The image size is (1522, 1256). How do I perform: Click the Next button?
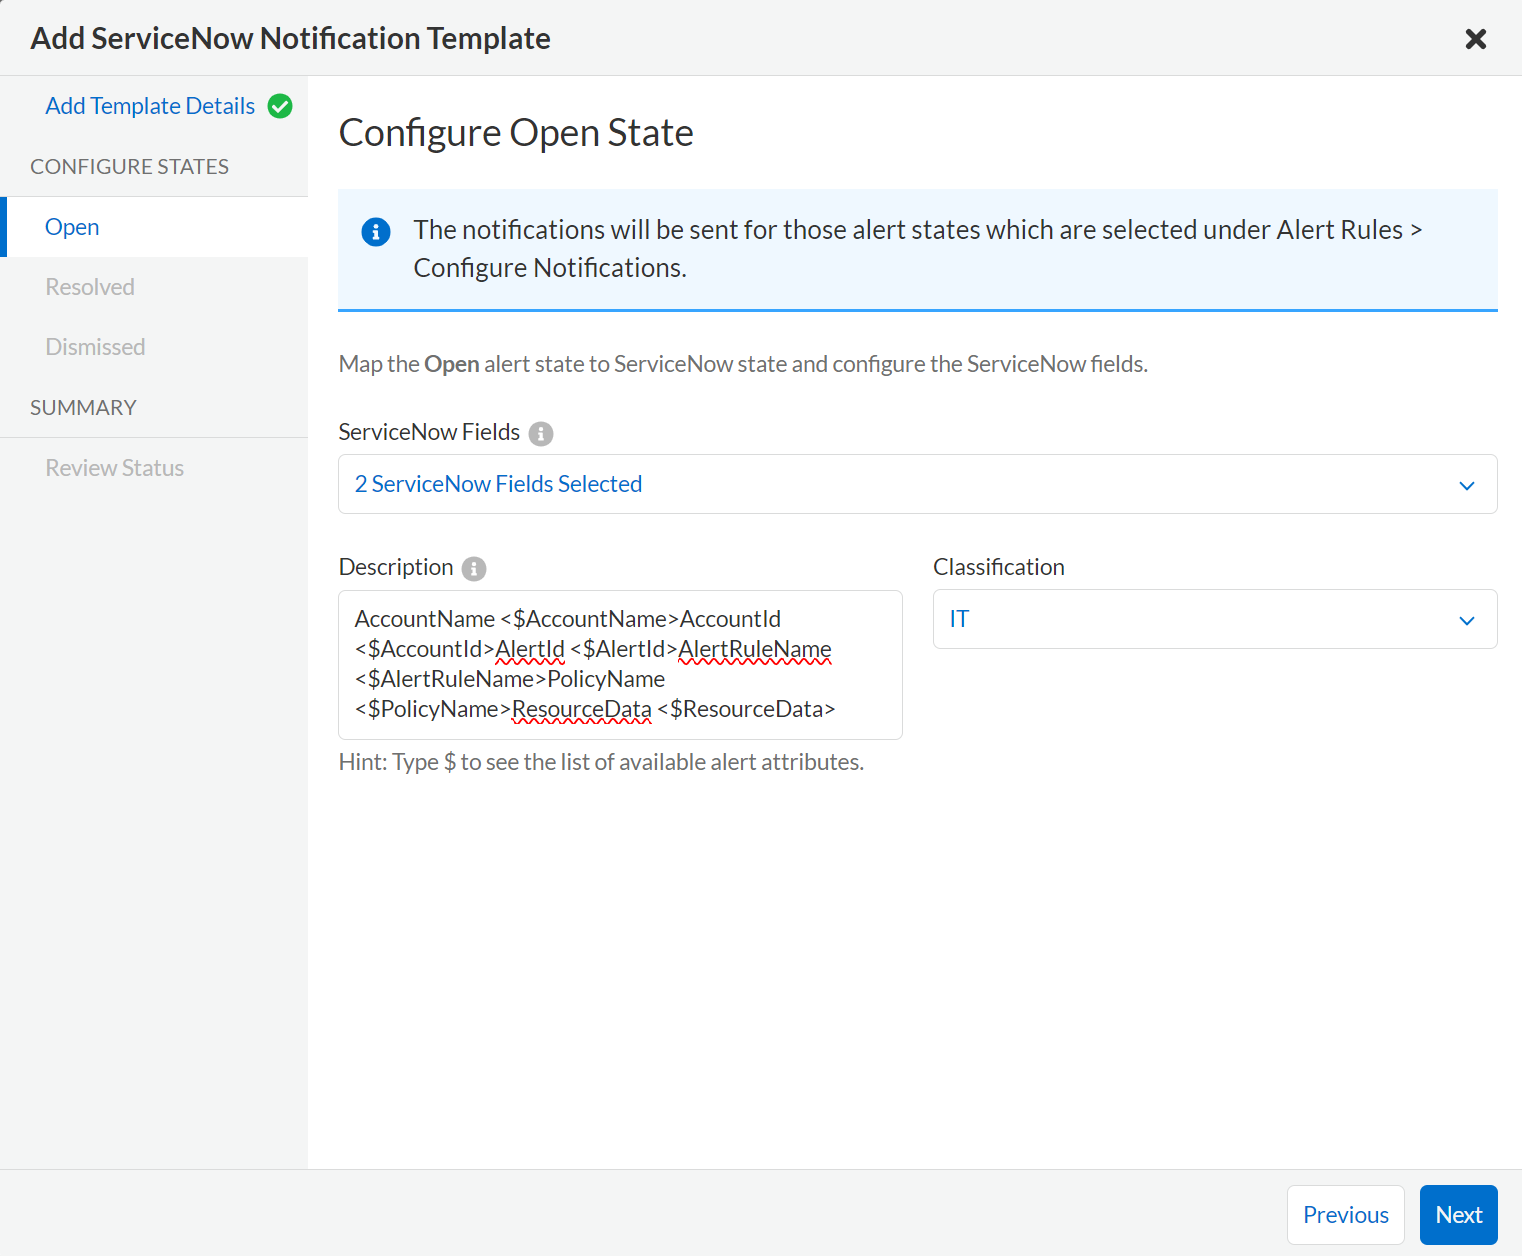click(1458, 1215)
